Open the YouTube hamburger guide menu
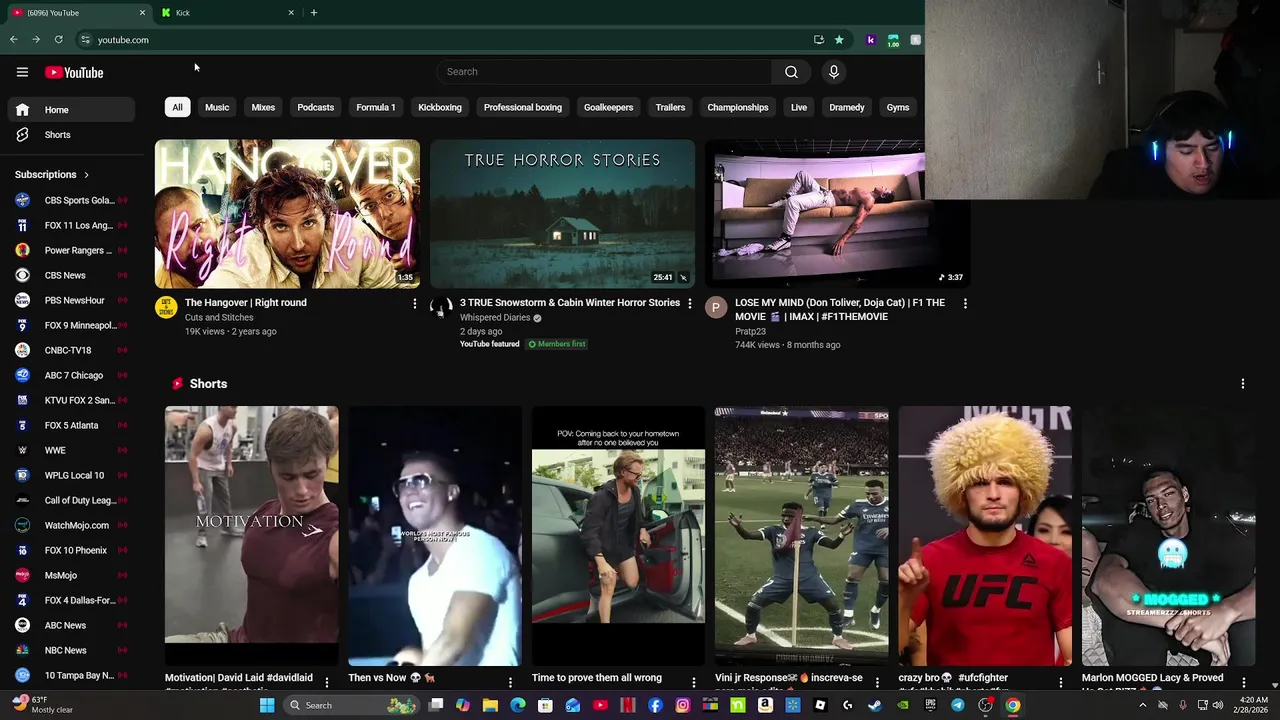The height and width of the screenshot is (720, 1280). (x=22, y=72)
